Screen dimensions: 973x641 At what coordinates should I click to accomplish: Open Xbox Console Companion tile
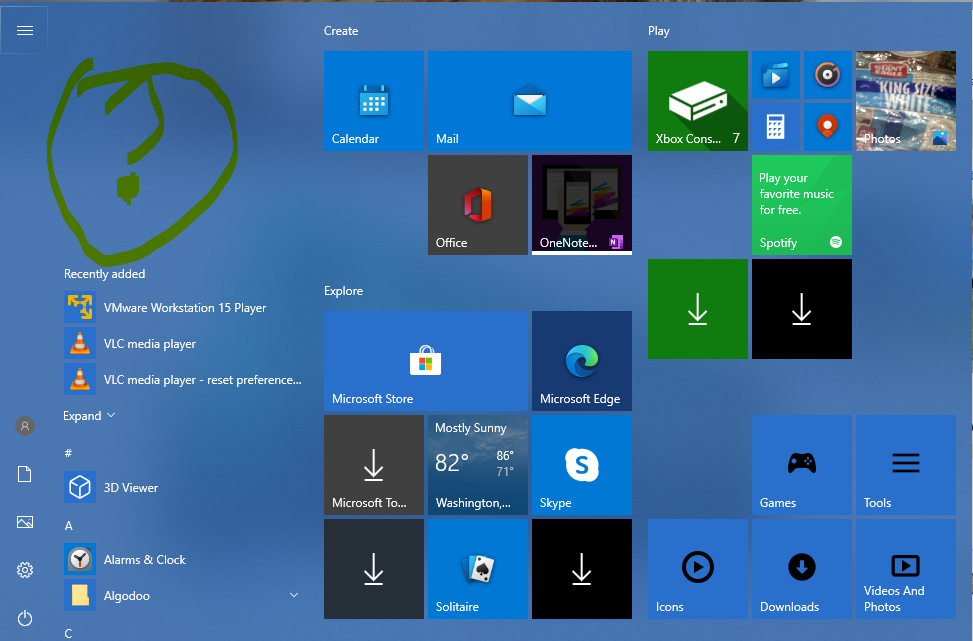(x=697, y=101)
